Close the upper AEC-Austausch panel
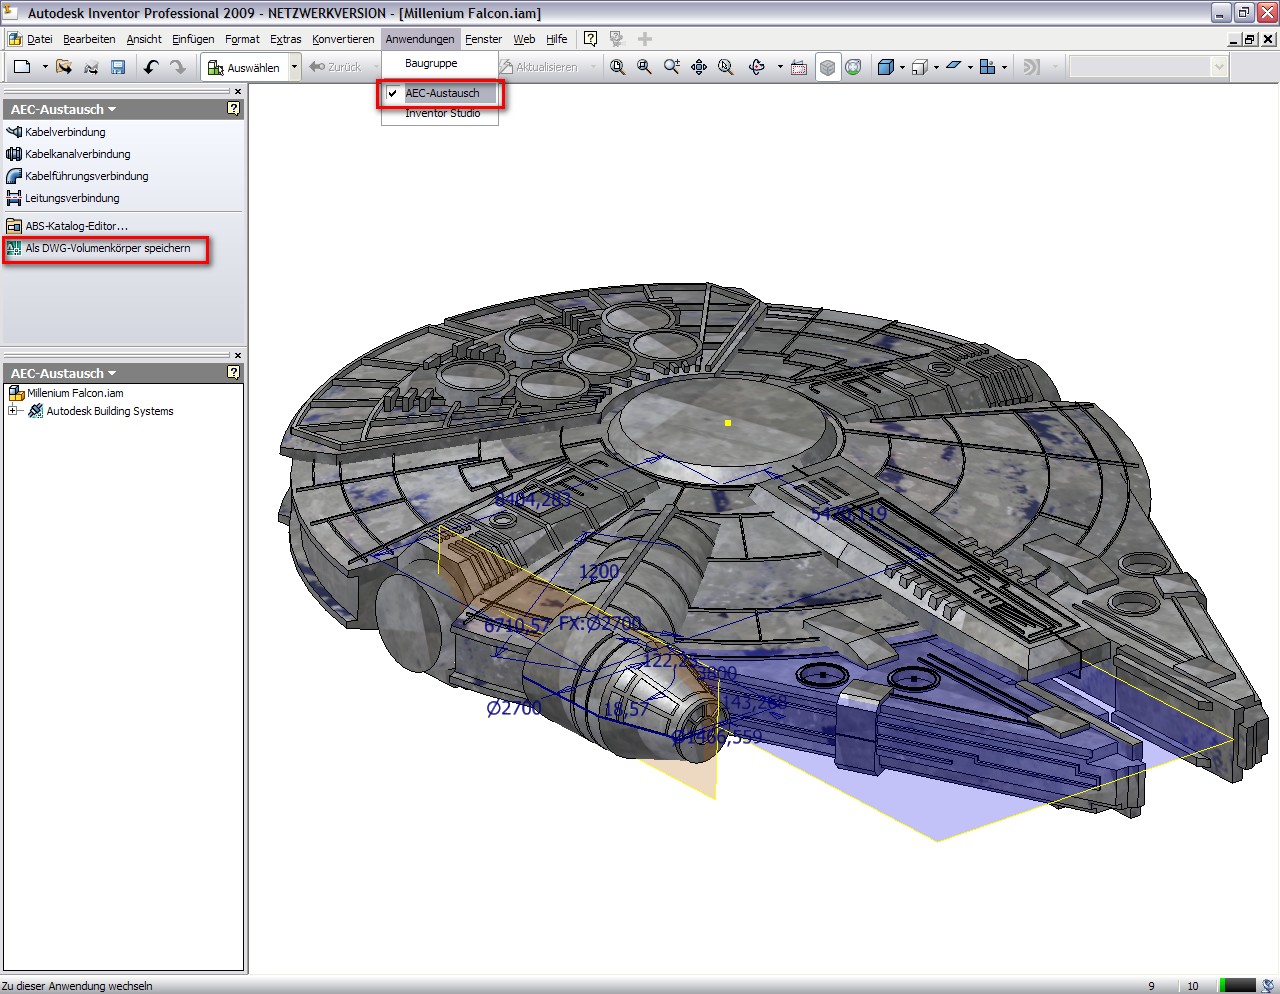The image size is (1280, 994). coord(237,91)
